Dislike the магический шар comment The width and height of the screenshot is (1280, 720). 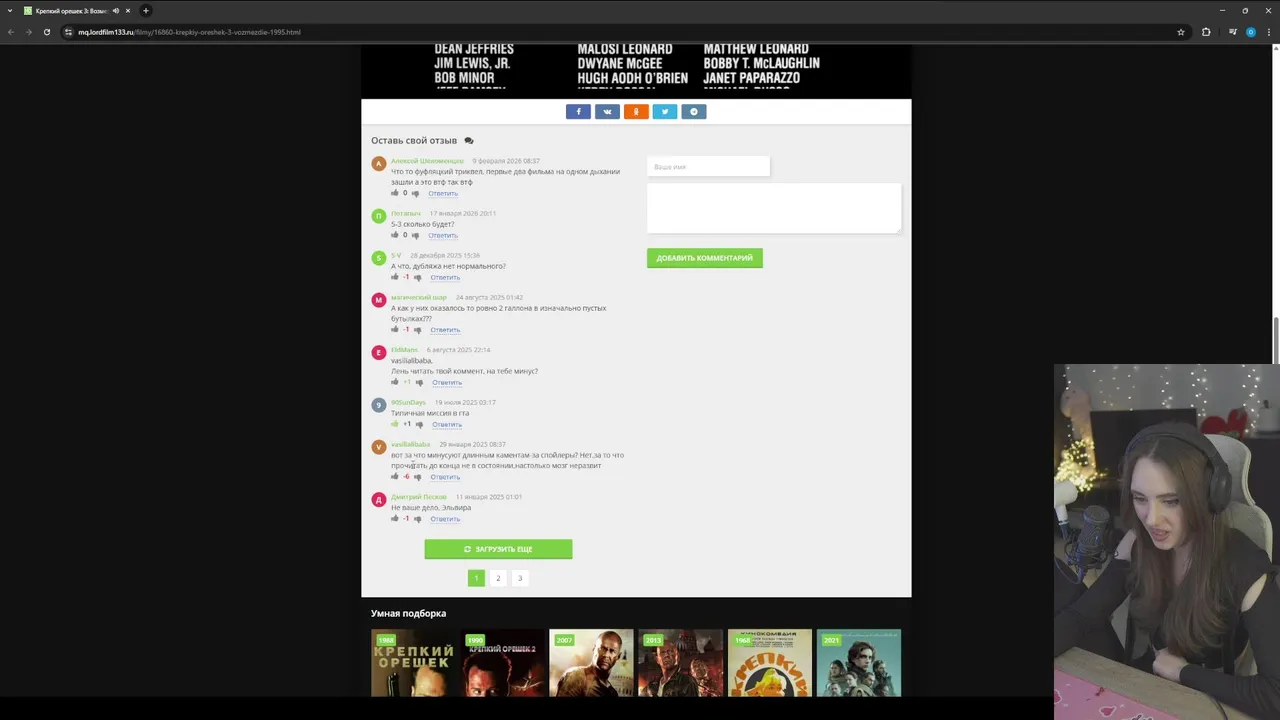click(418, 329)
